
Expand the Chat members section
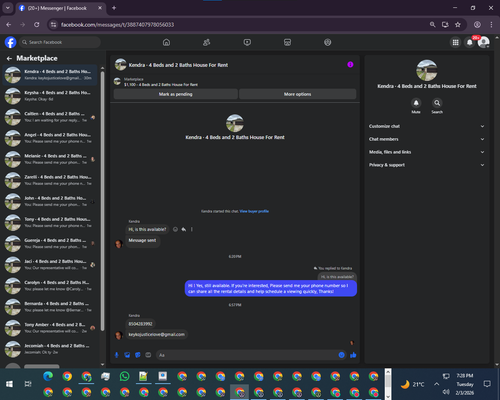click(427, 139)
